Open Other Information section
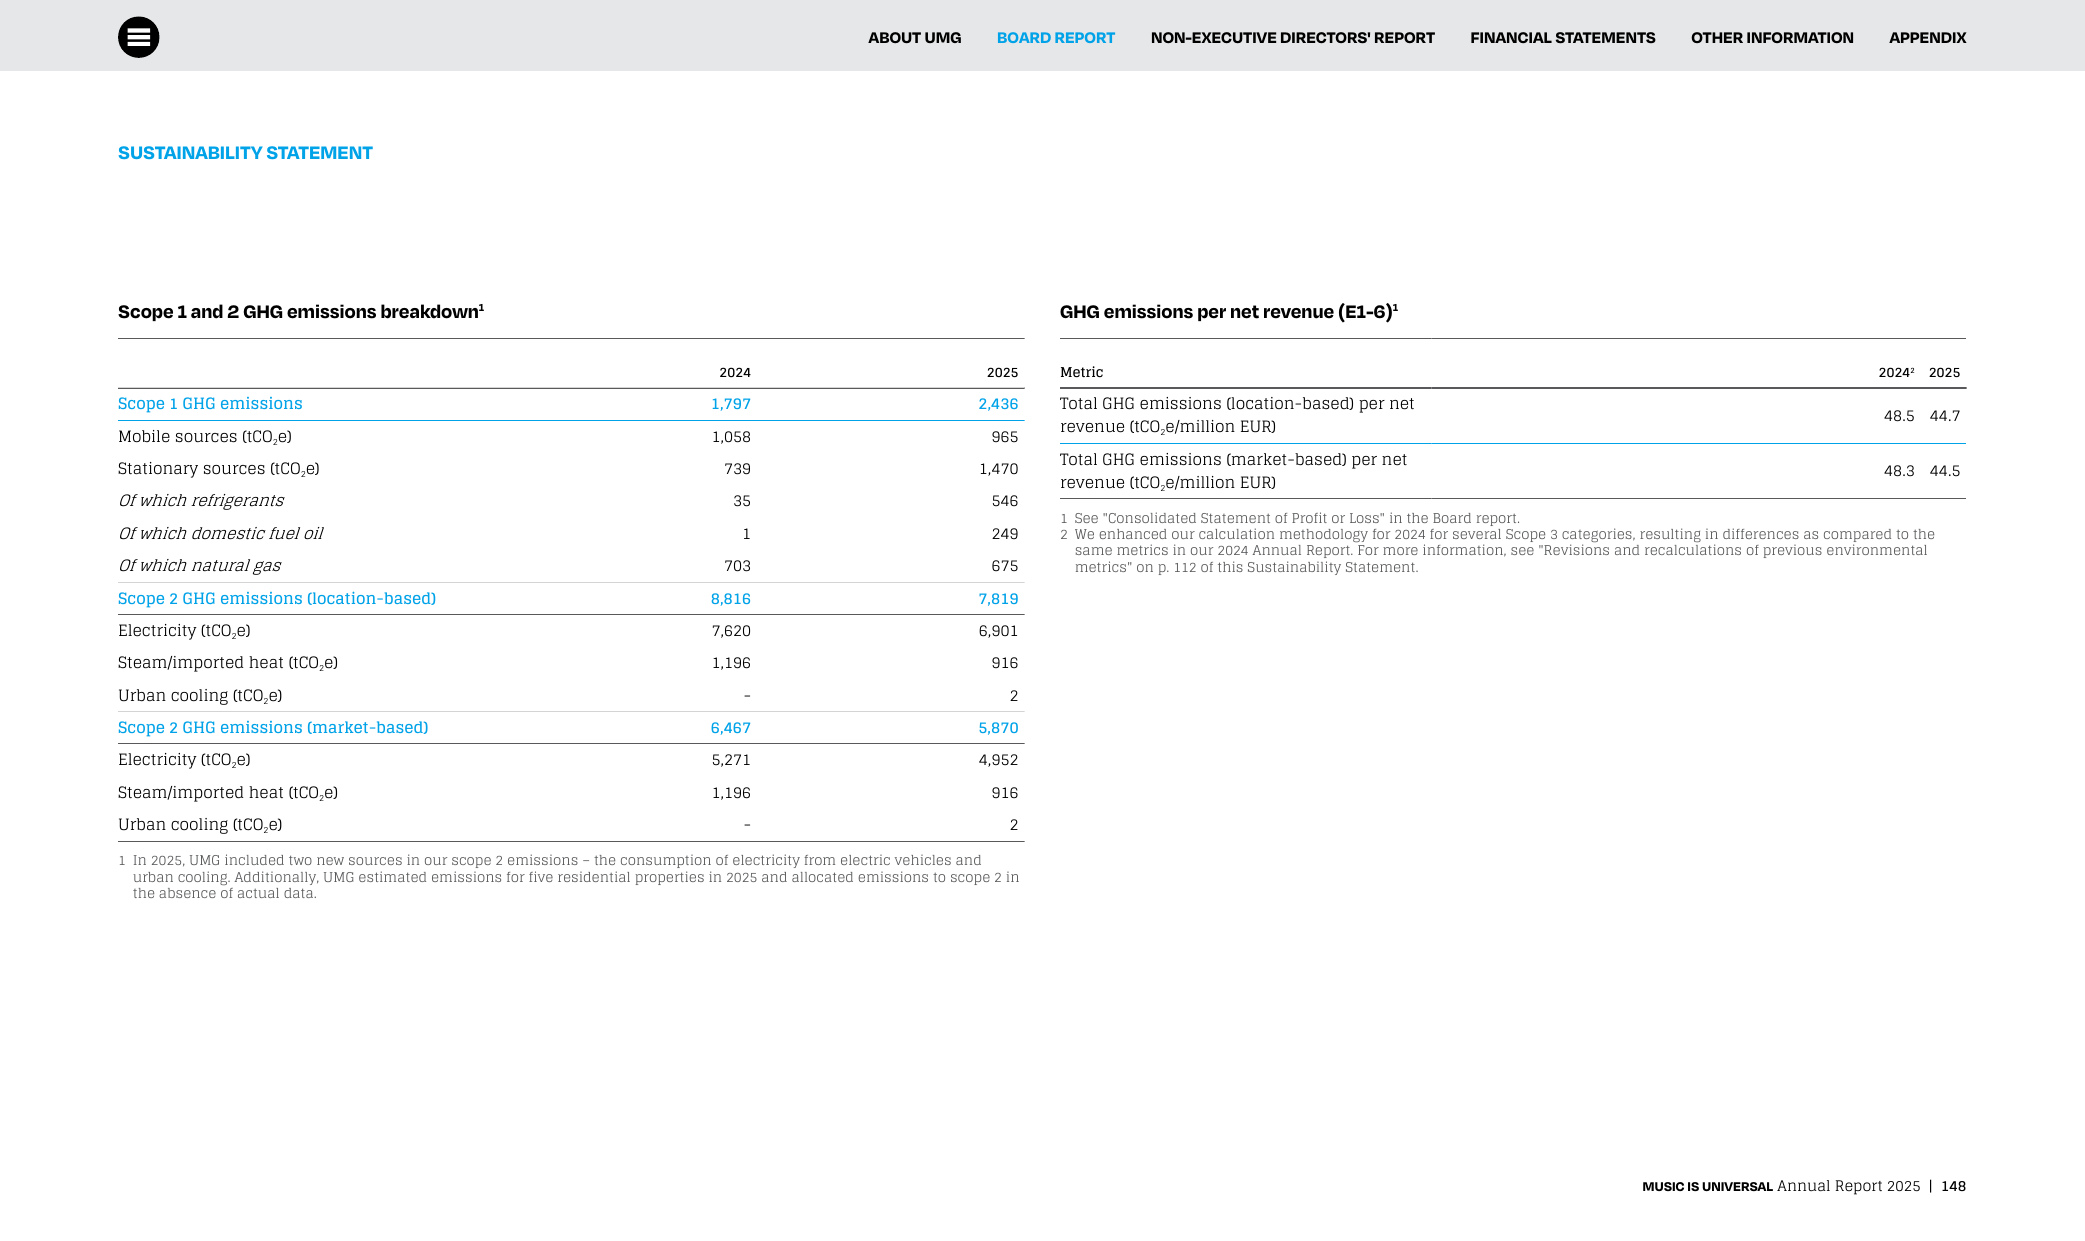Screen dimensions: 2085x1241 pyautogui.click(x=1772, y=38)
